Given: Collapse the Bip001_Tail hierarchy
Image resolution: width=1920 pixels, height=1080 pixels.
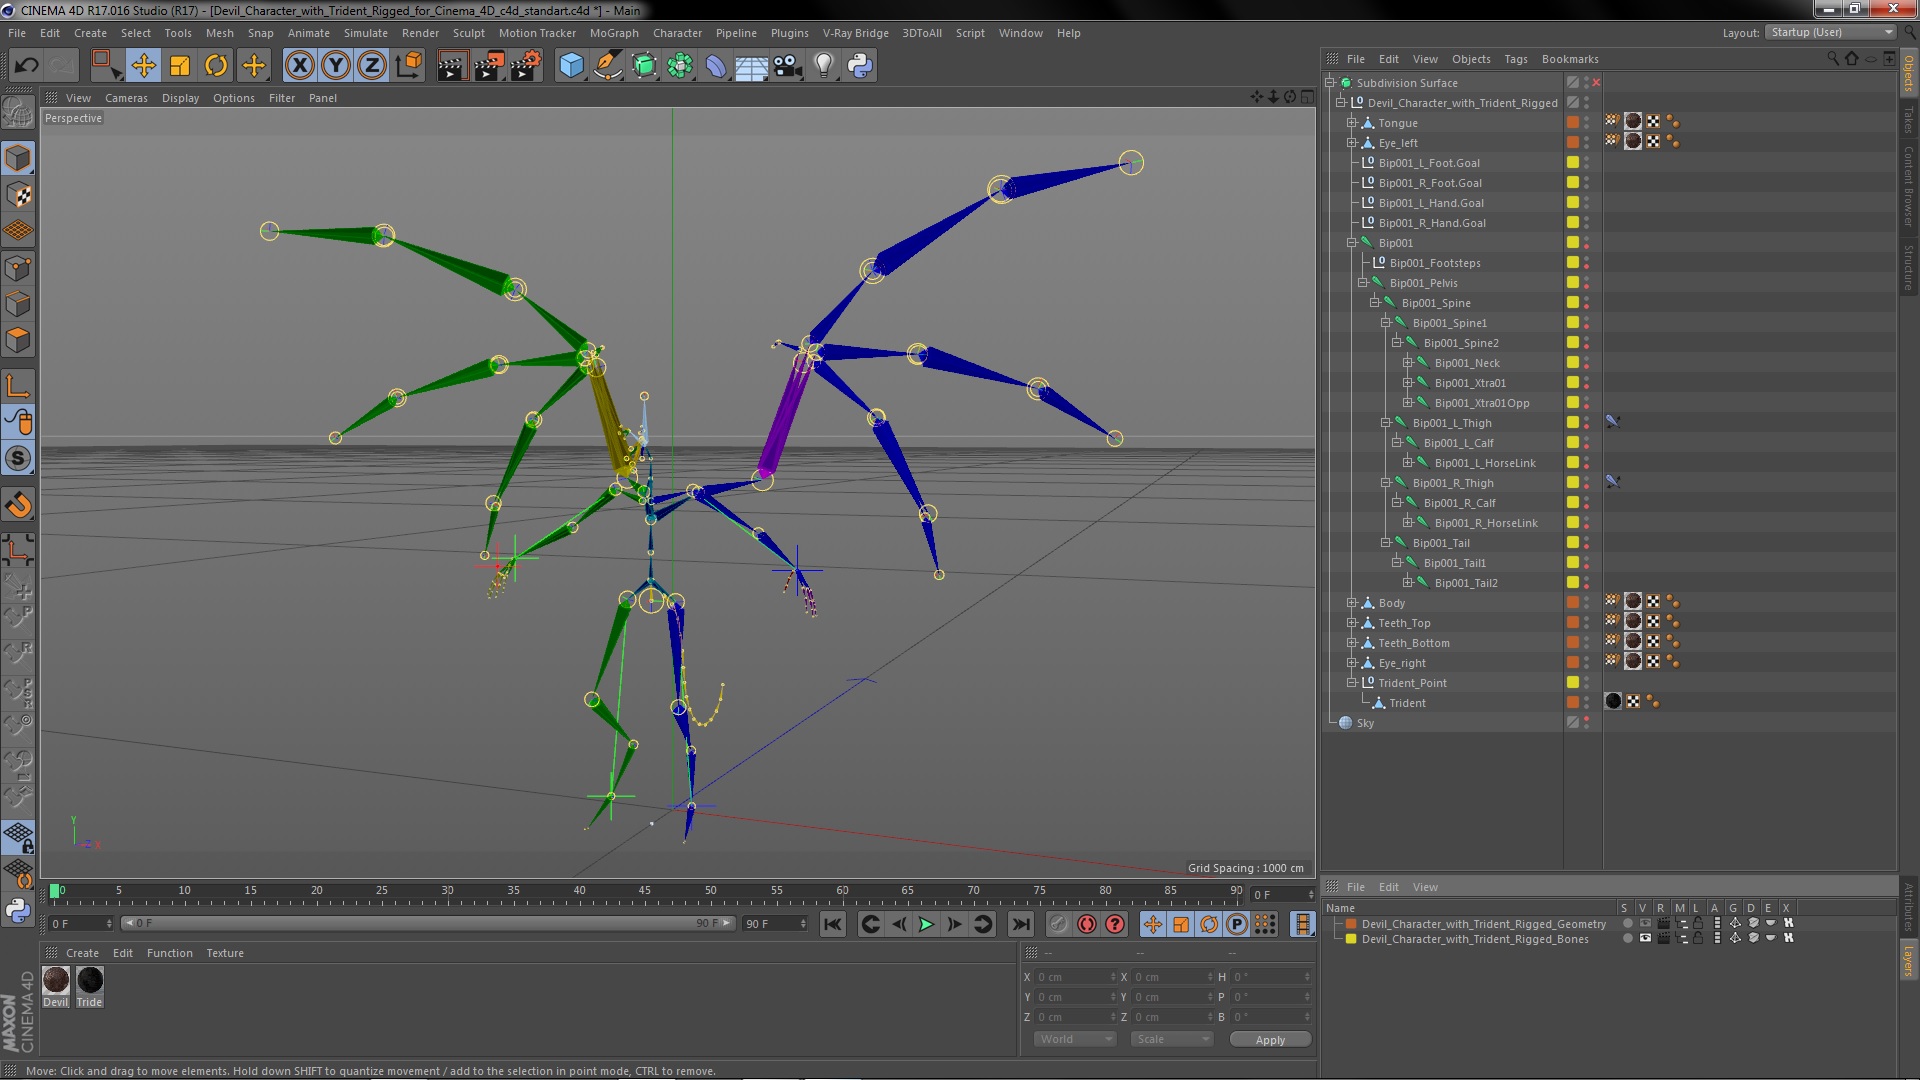Looking at the screenshot, I should (1385, 542).
